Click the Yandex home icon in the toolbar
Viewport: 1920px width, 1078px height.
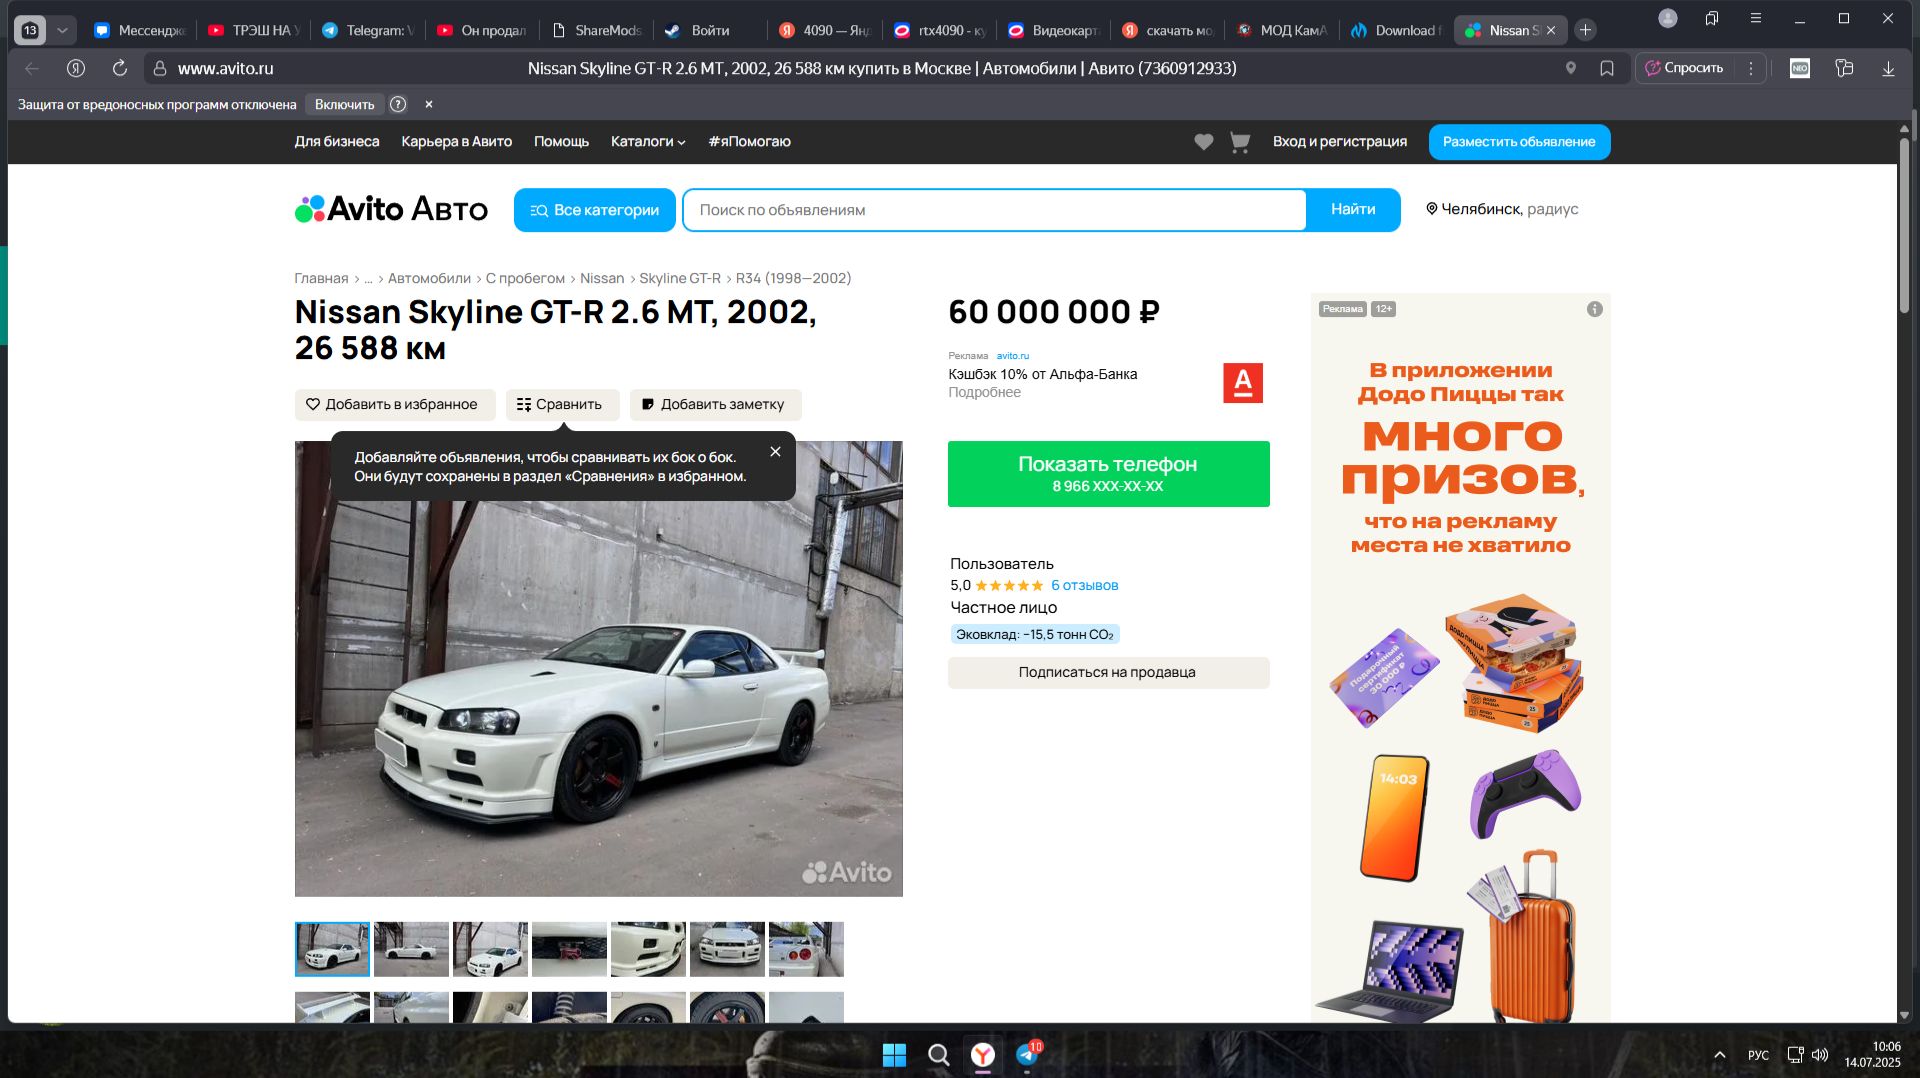pyautogui.click(x=76, y=68)
